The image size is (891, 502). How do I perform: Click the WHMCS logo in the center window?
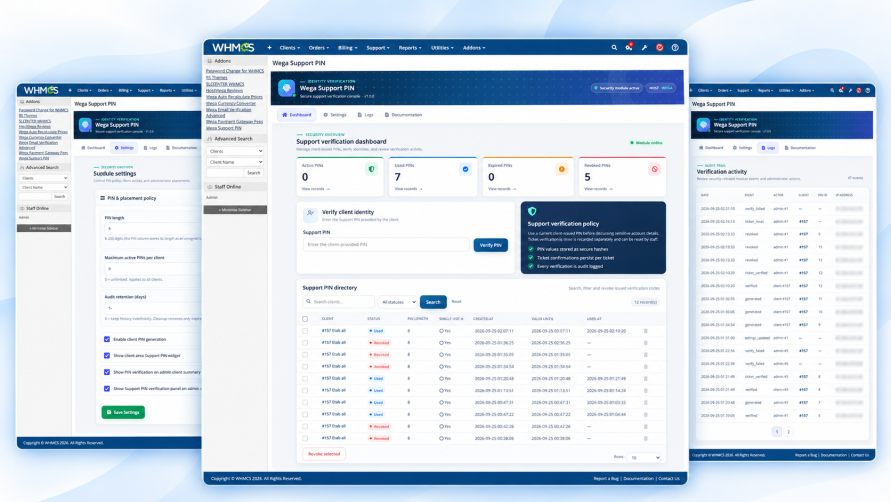click(x=233, y=48)
